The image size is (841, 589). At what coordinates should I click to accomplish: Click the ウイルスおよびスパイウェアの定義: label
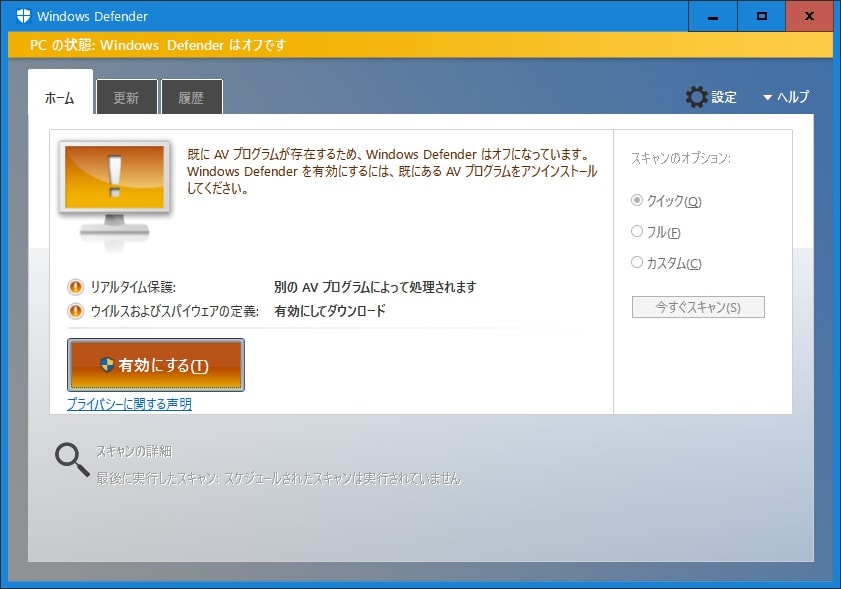click(175, 311)
